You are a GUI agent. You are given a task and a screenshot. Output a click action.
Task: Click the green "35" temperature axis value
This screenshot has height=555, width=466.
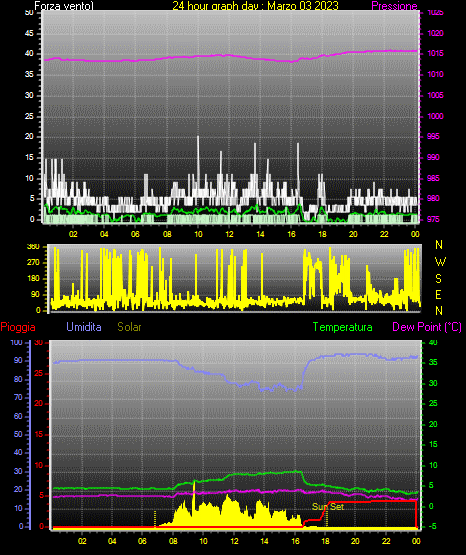click(x=433, y=362)
